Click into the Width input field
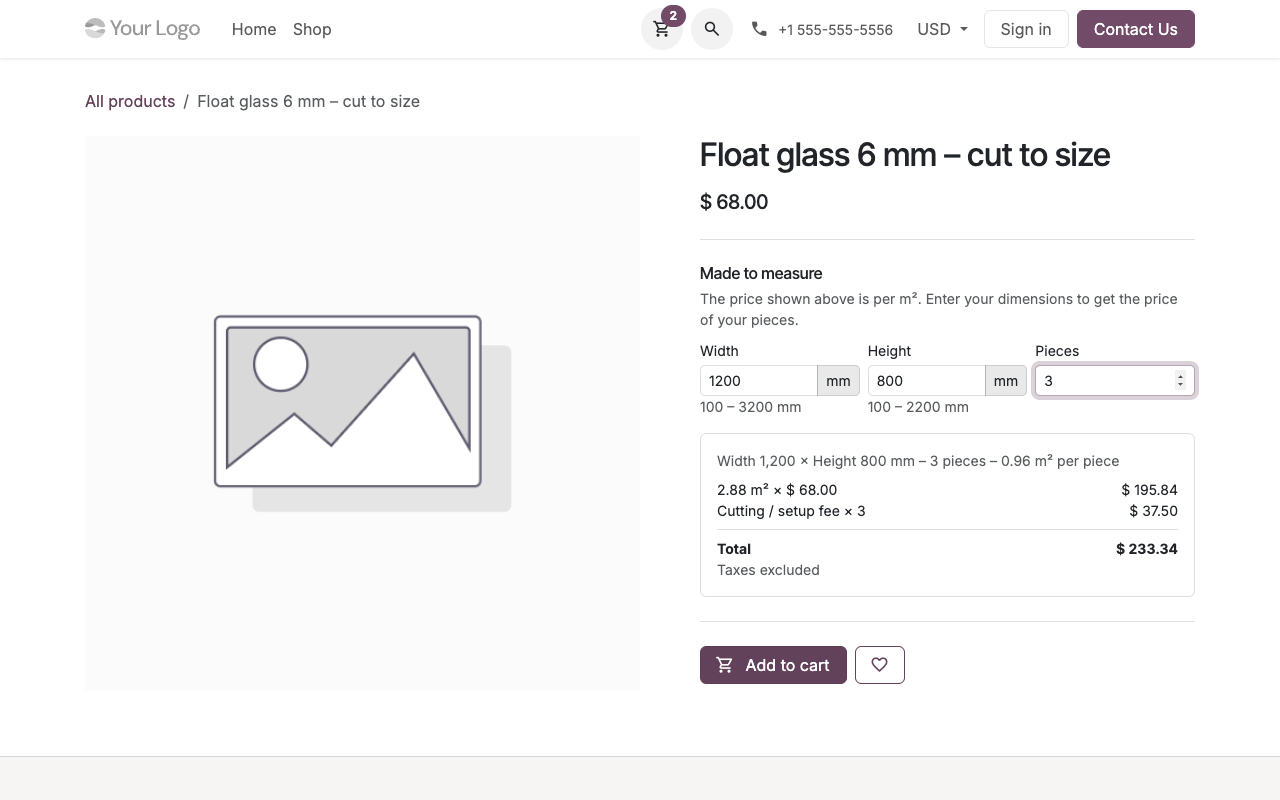The image size is (1280, 800). click(759, 381)
